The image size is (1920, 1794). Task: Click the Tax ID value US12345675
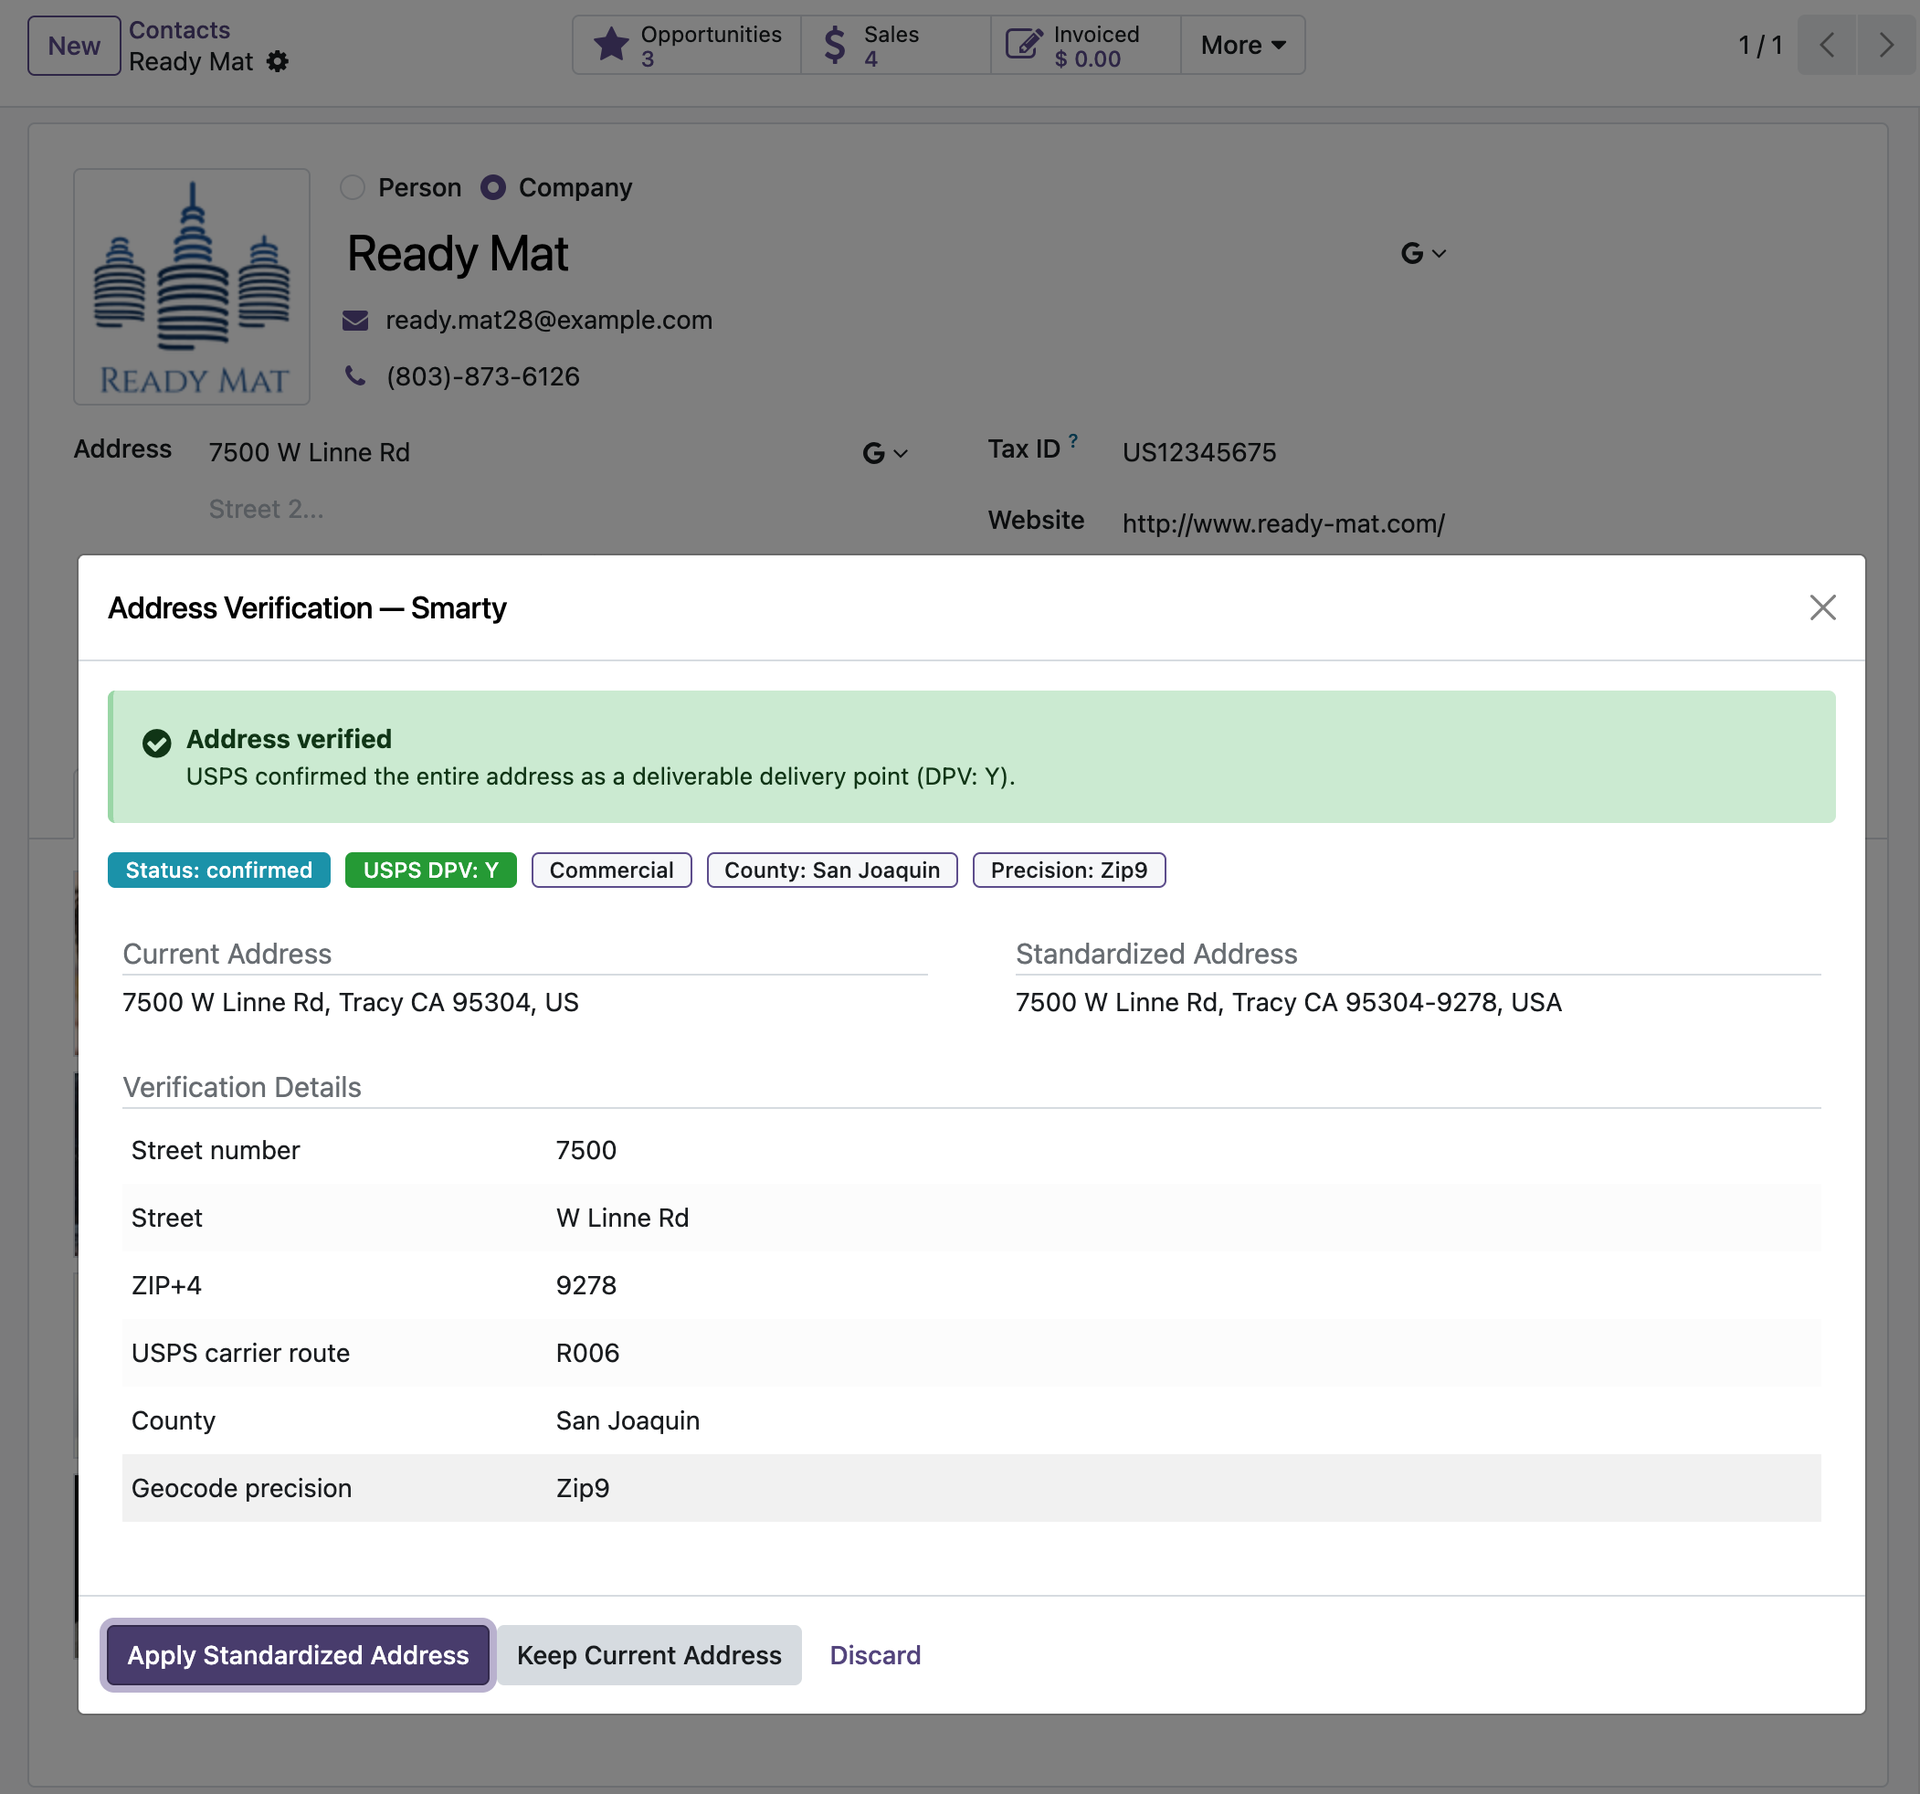click(1199, 453)
